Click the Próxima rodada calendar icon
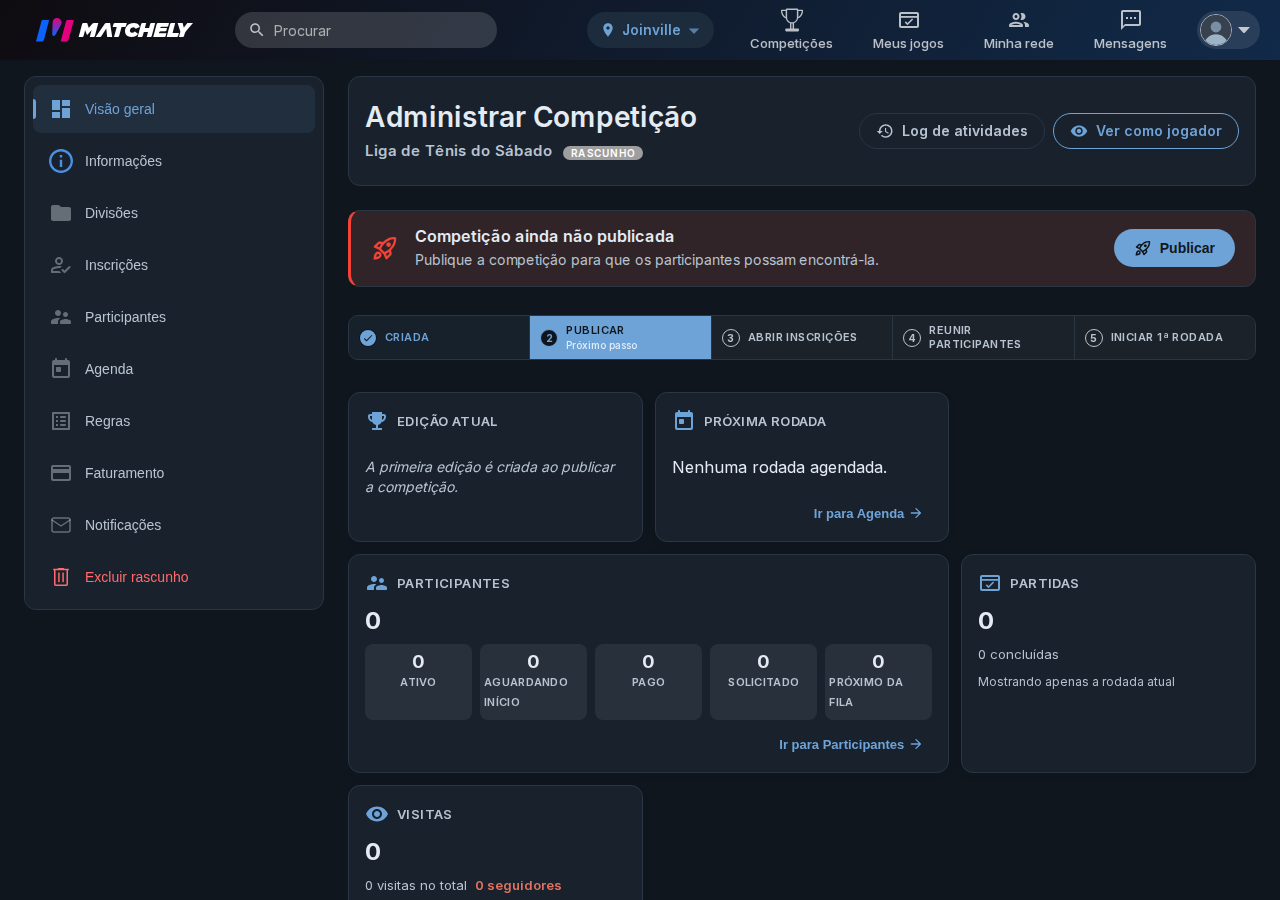Image resolution: width=1280 pixels, height=900 pixels. point(684,421)
